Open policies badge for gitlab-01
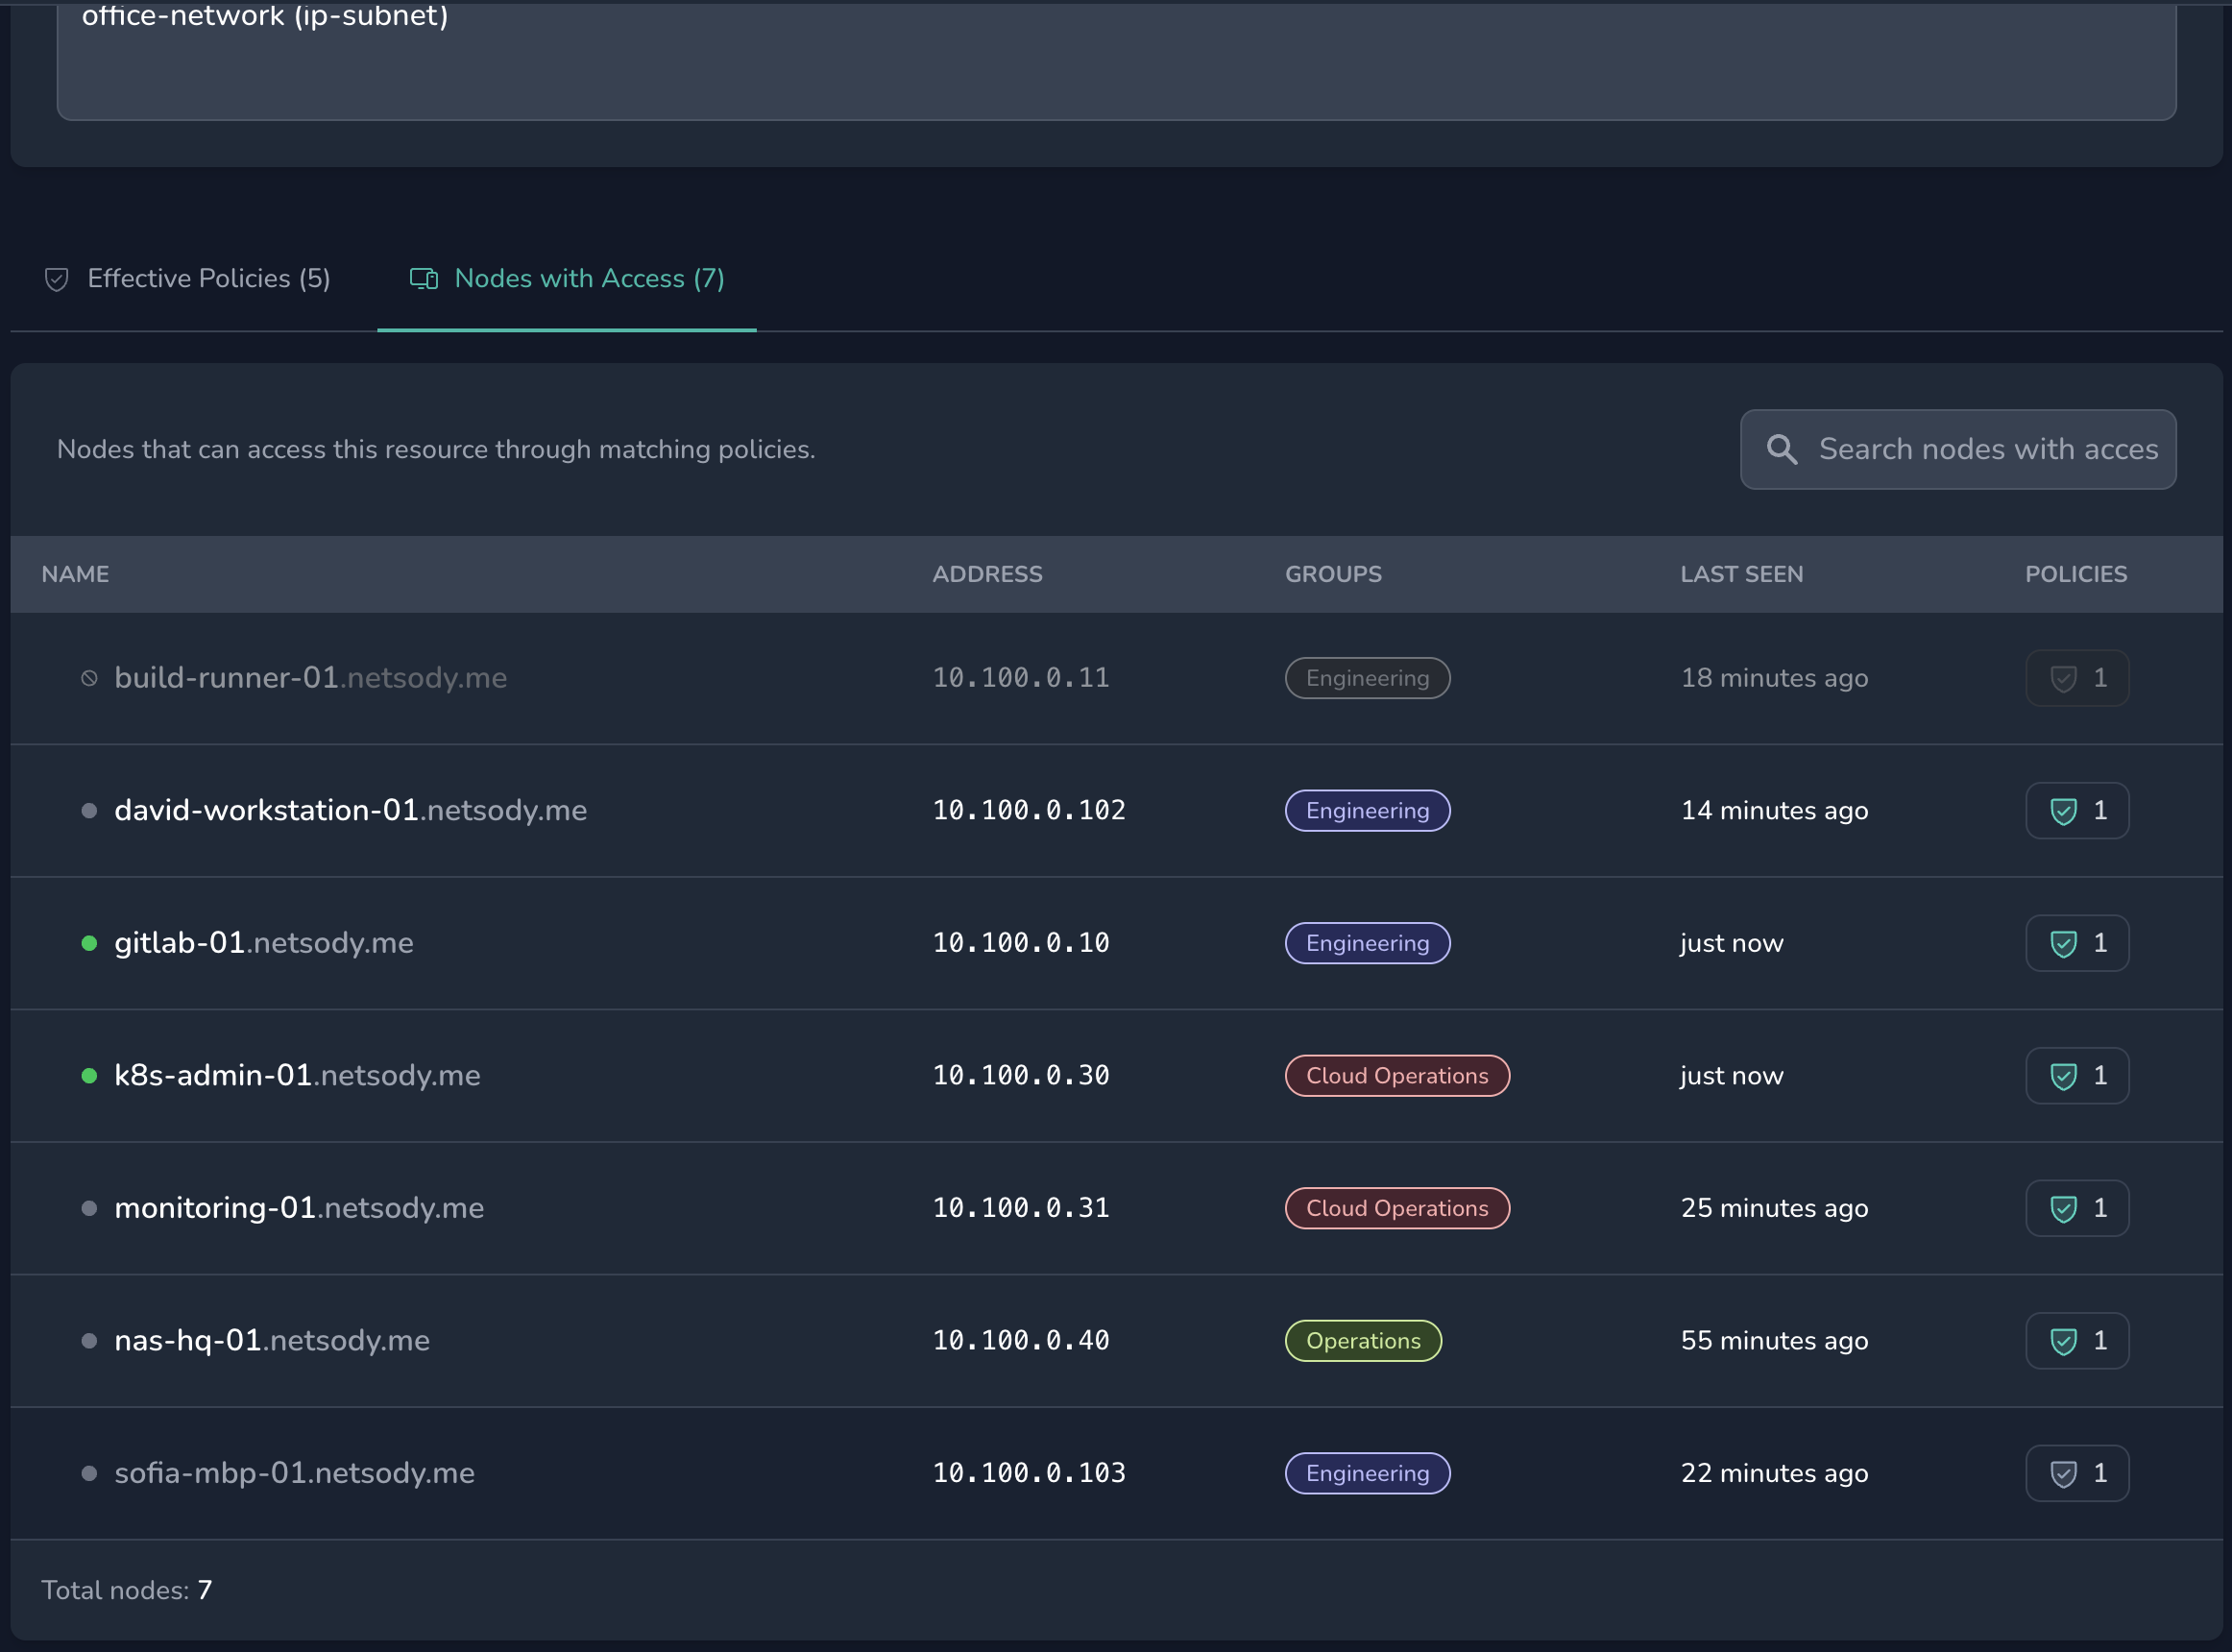The image size is (2232, 1652). (2077, 943)
